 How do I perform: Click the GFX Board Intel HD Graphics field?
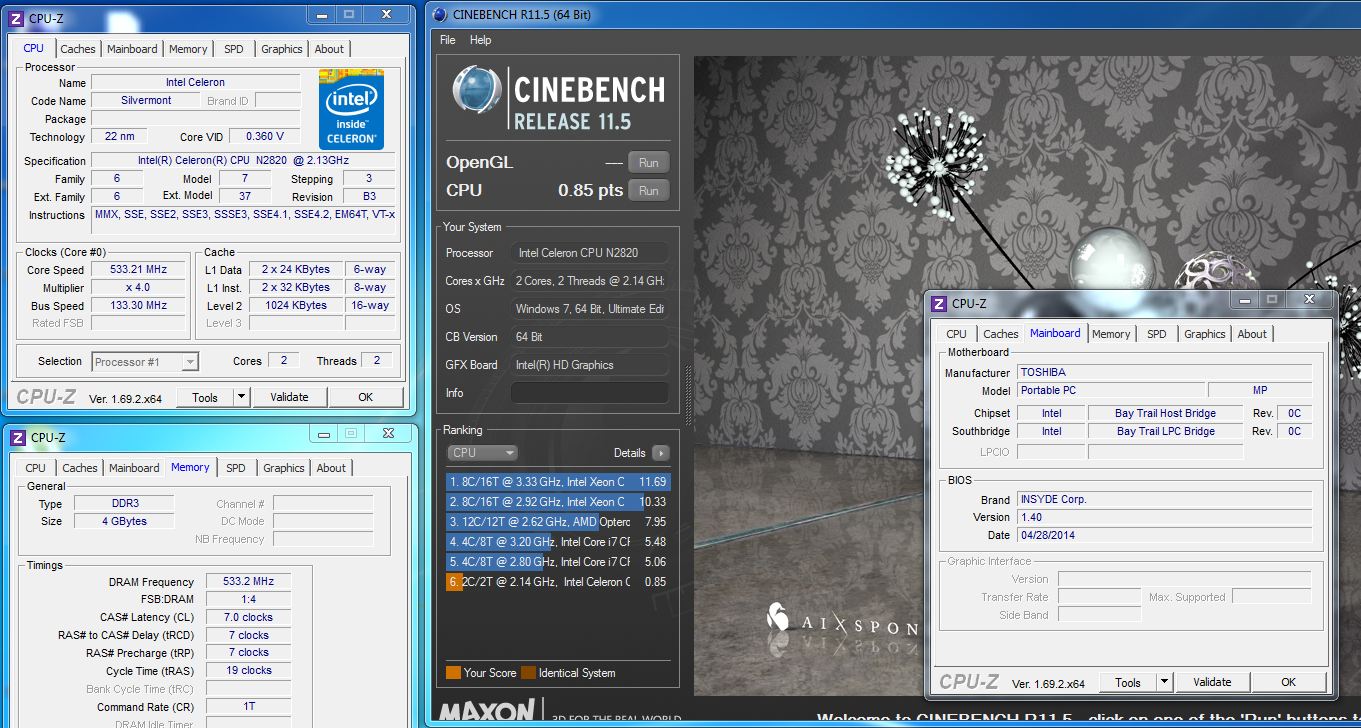click(x=589, y=365)
